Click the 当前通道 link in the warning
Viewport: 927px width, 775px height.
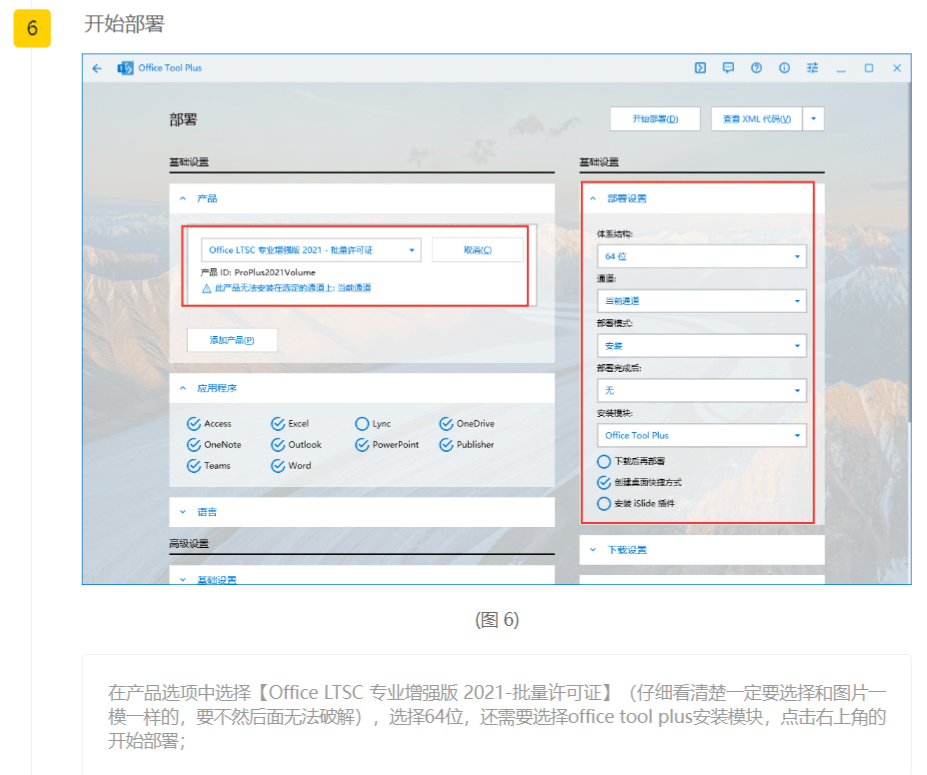point(354,288)
